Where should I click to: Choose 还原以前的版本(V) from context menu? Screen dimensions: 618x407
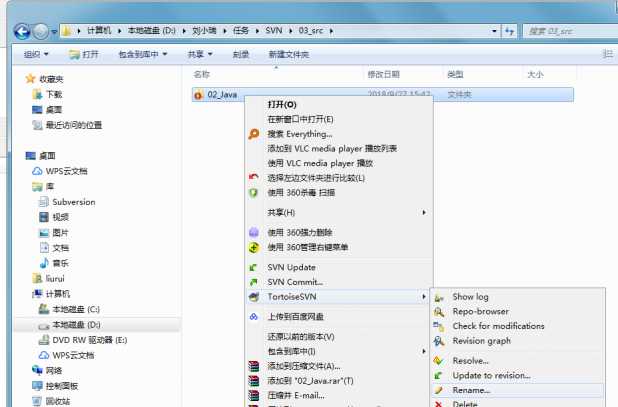tap(301, 336)
